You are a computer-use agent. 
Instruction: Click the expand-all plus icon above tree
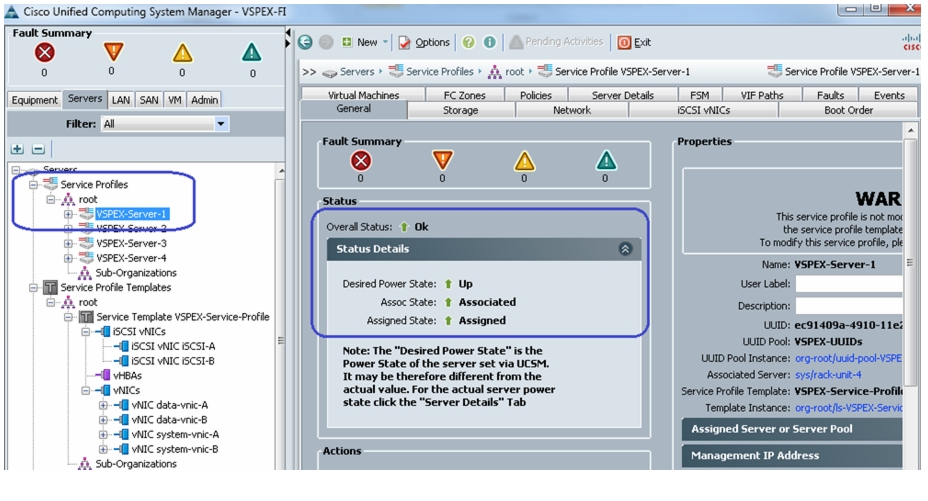17,149
